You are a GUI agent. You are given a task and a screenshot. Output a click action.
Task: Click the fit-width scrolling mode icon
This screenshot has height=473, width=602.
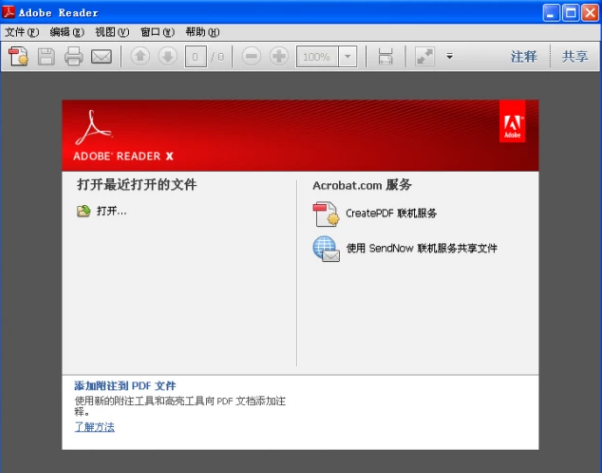tap(385, 56)
